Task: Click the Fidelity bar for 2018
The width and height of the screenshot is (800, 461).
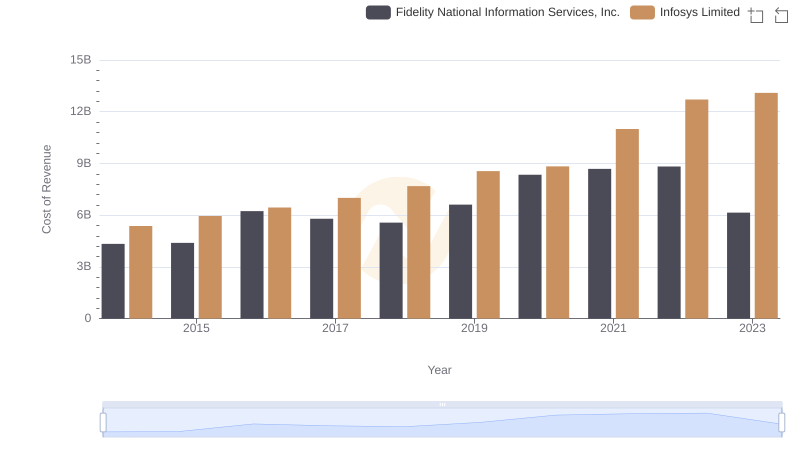Action: coord(391,271)
